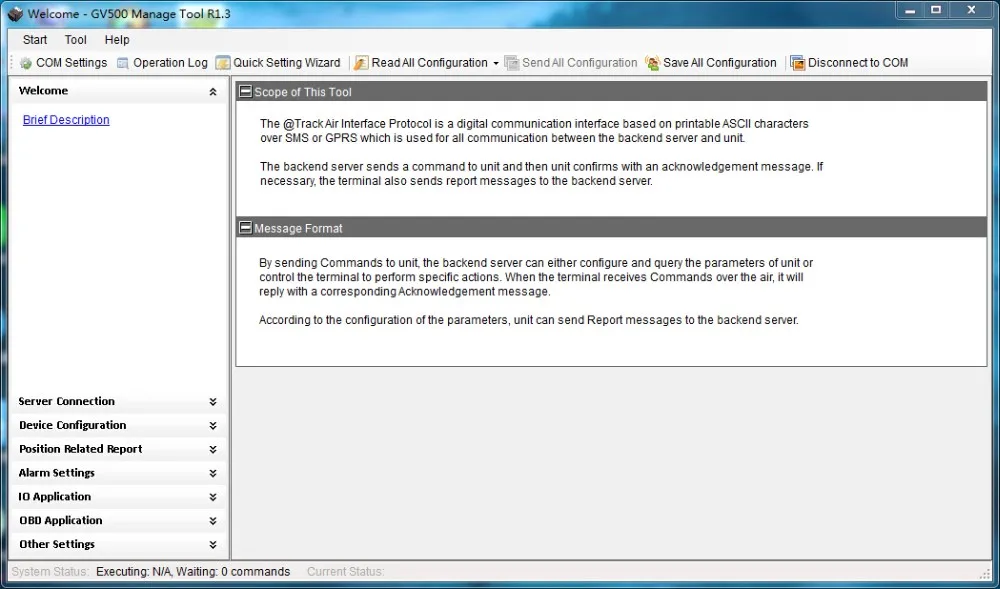Select the Position Related Report header label
This screenshot has height=589, width=1000.
pos(80,449)
